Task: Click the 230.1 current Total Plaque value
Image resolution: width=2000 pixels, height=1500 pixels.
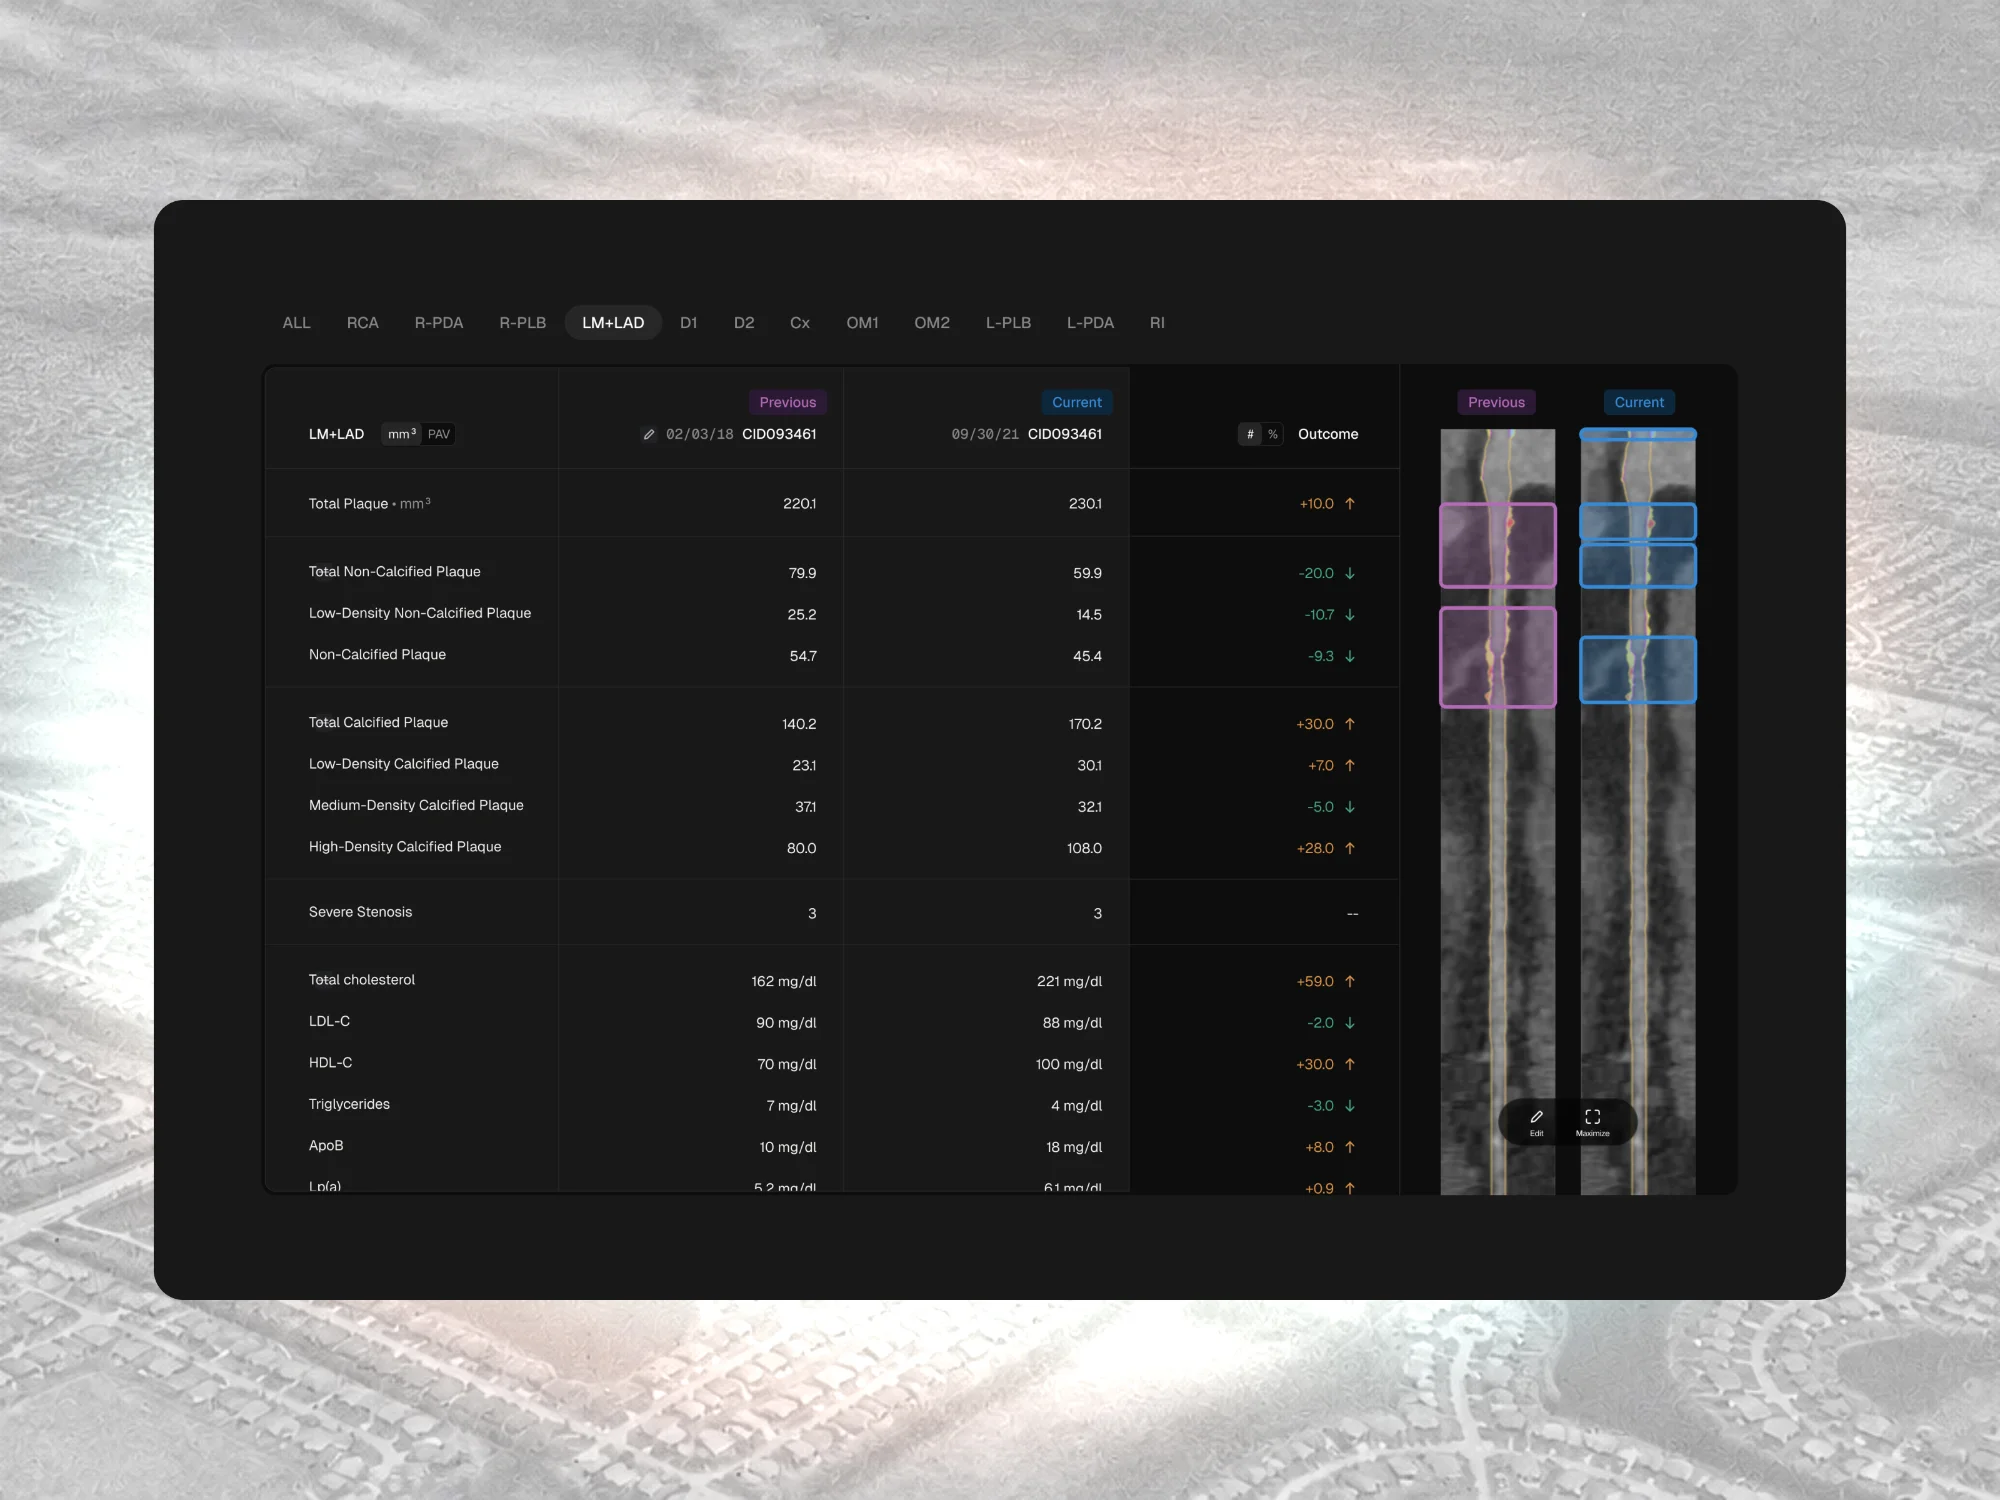Action: (x=1085, y=504)
